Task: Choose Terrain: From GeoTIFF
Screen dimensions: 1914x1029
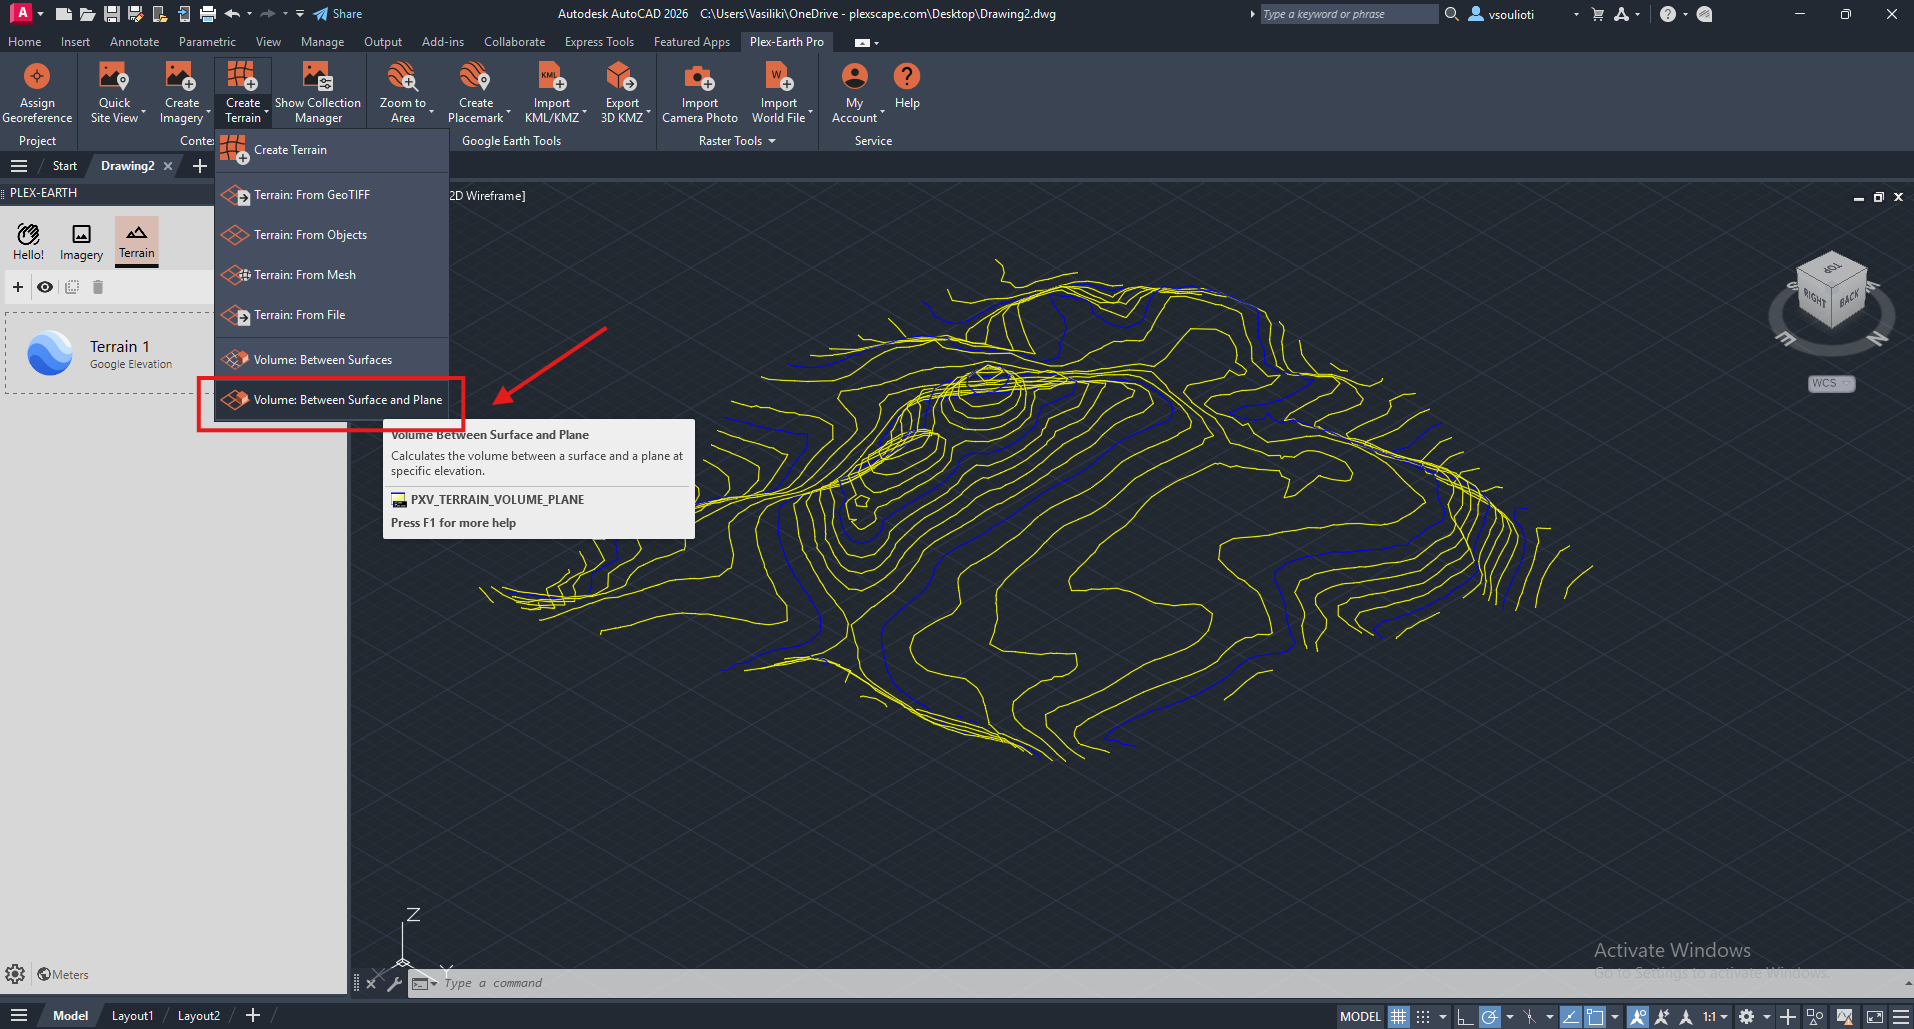Action: [332, 195]
